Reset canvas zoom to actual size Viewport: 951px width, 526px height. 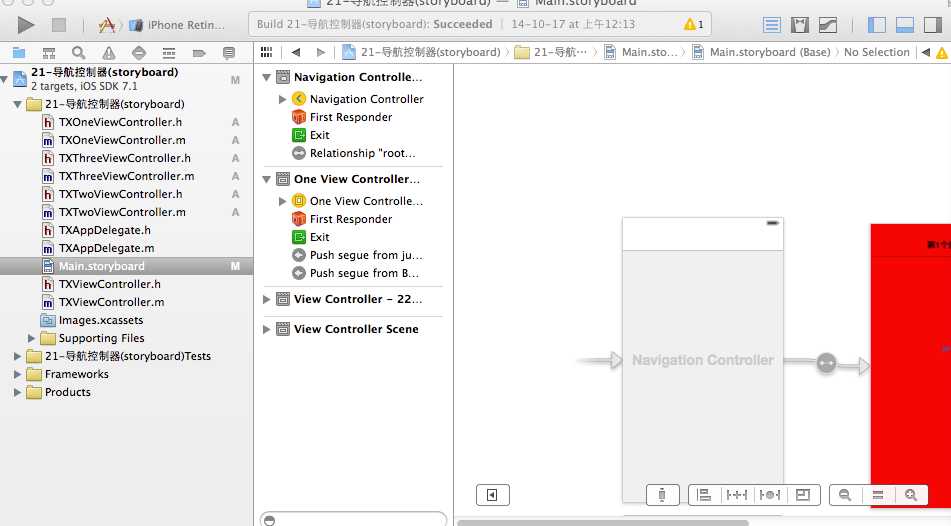point(878,495)
